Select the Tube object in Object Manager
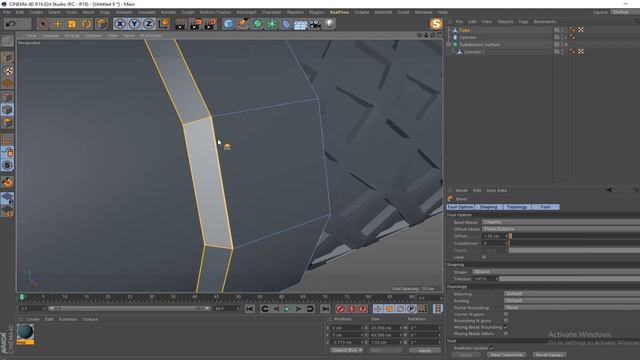 pyautogui.click(x=464, y=30)
